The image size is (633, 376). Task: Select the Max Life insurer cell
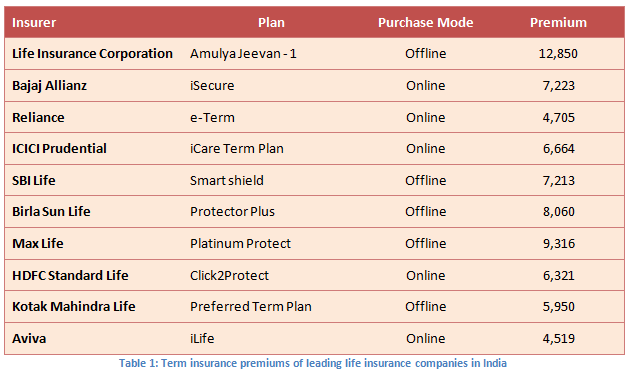tap(38, 244)
